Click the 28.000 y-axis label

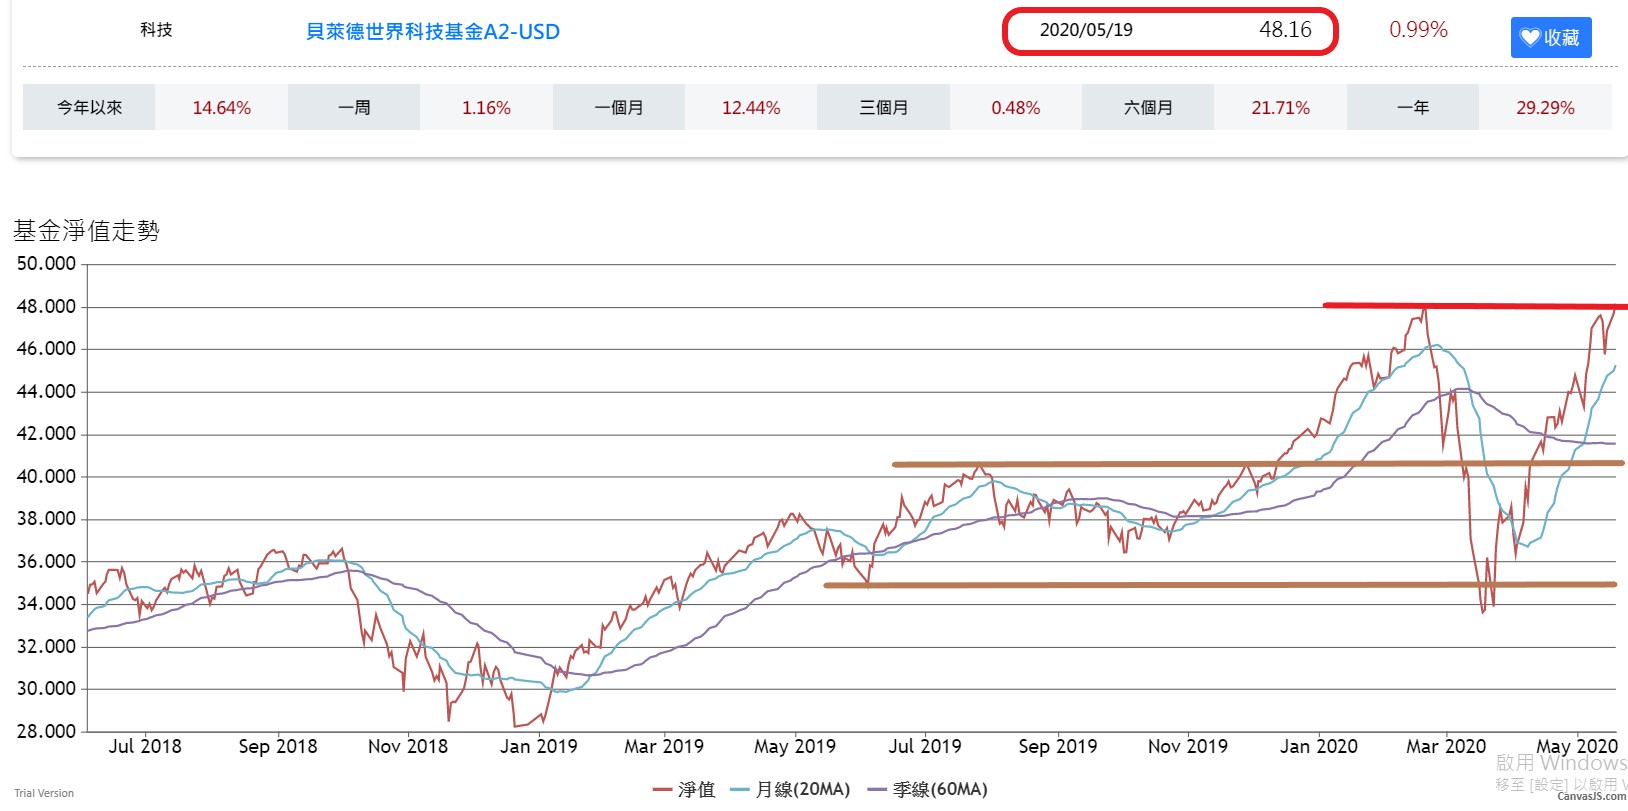tap(46, 731)
